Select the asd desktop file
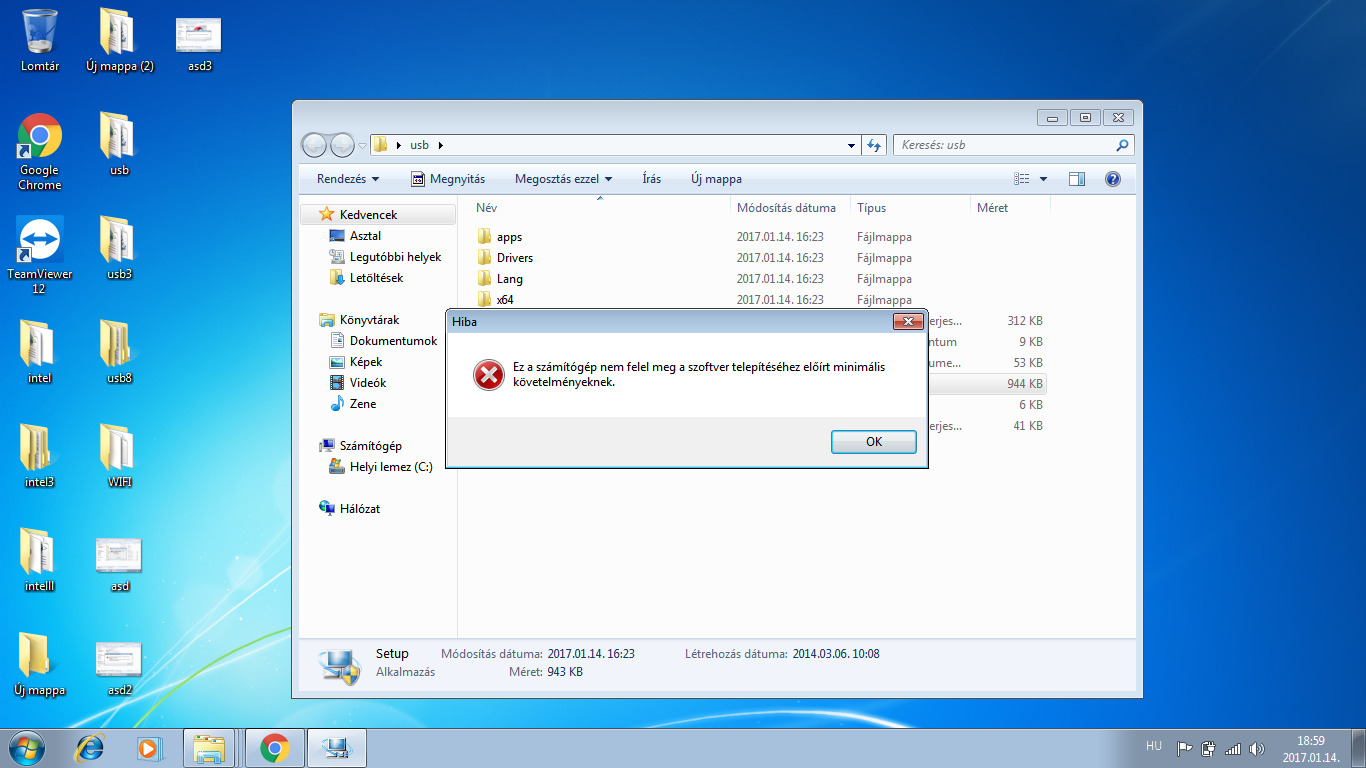Viewport: 1366px width, 768px height. pyautogui.click(x=119, y=564)
